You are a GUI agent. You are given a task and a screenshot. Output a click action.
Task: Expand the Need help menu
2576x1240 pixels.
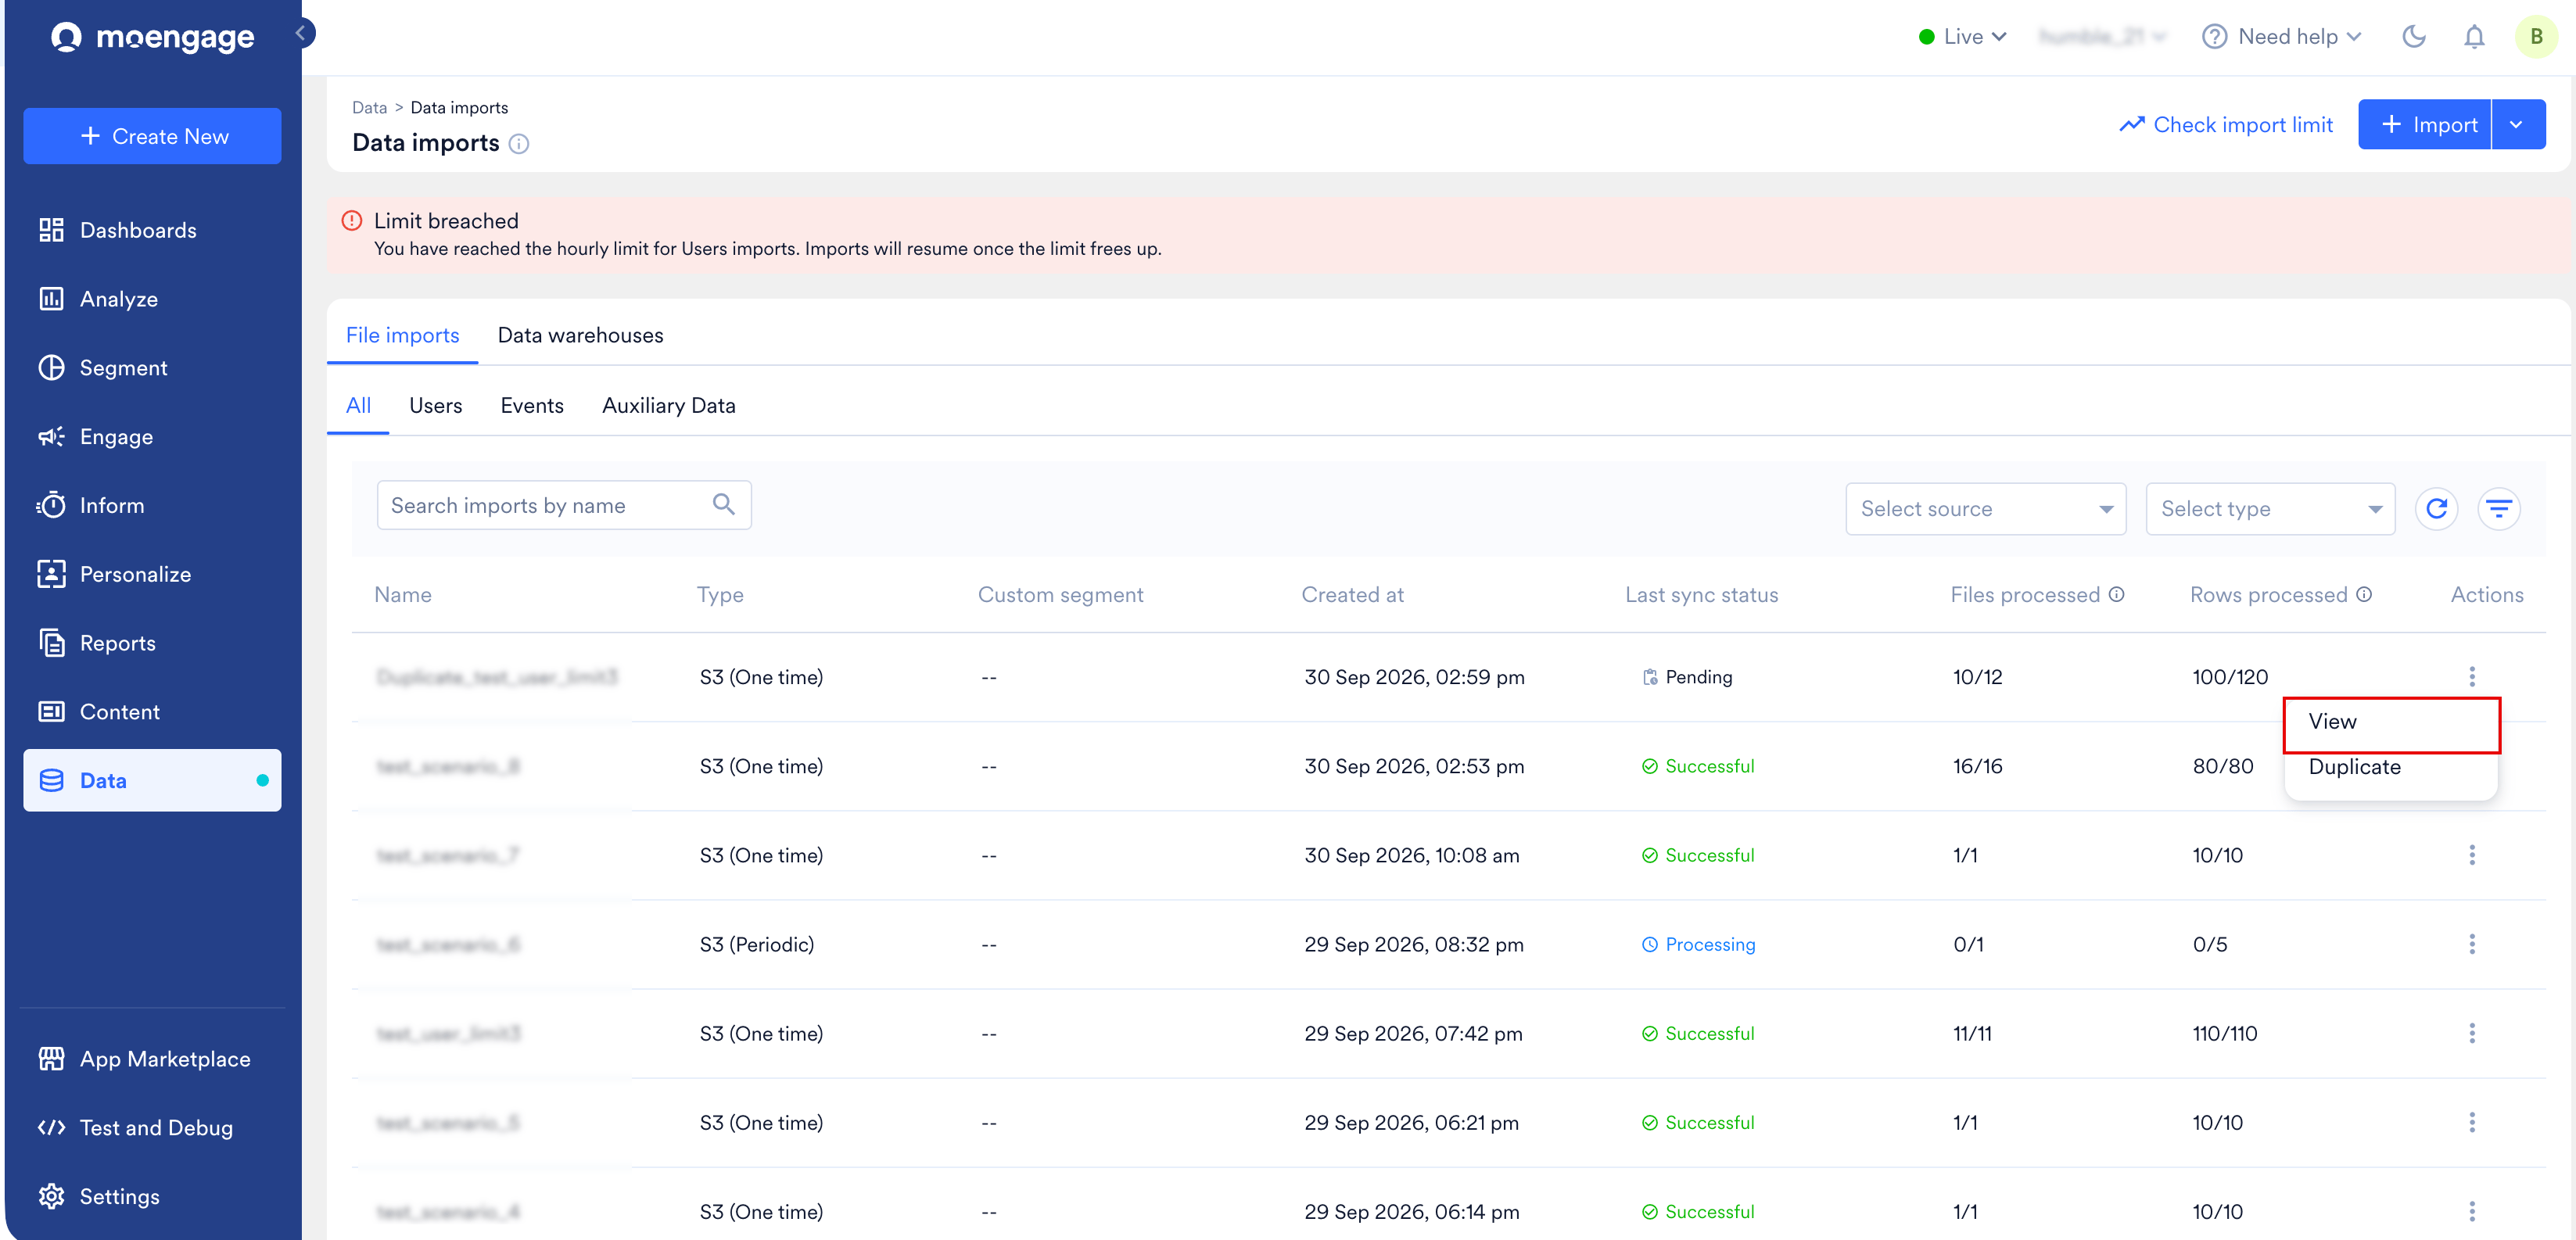(2282, 37)
